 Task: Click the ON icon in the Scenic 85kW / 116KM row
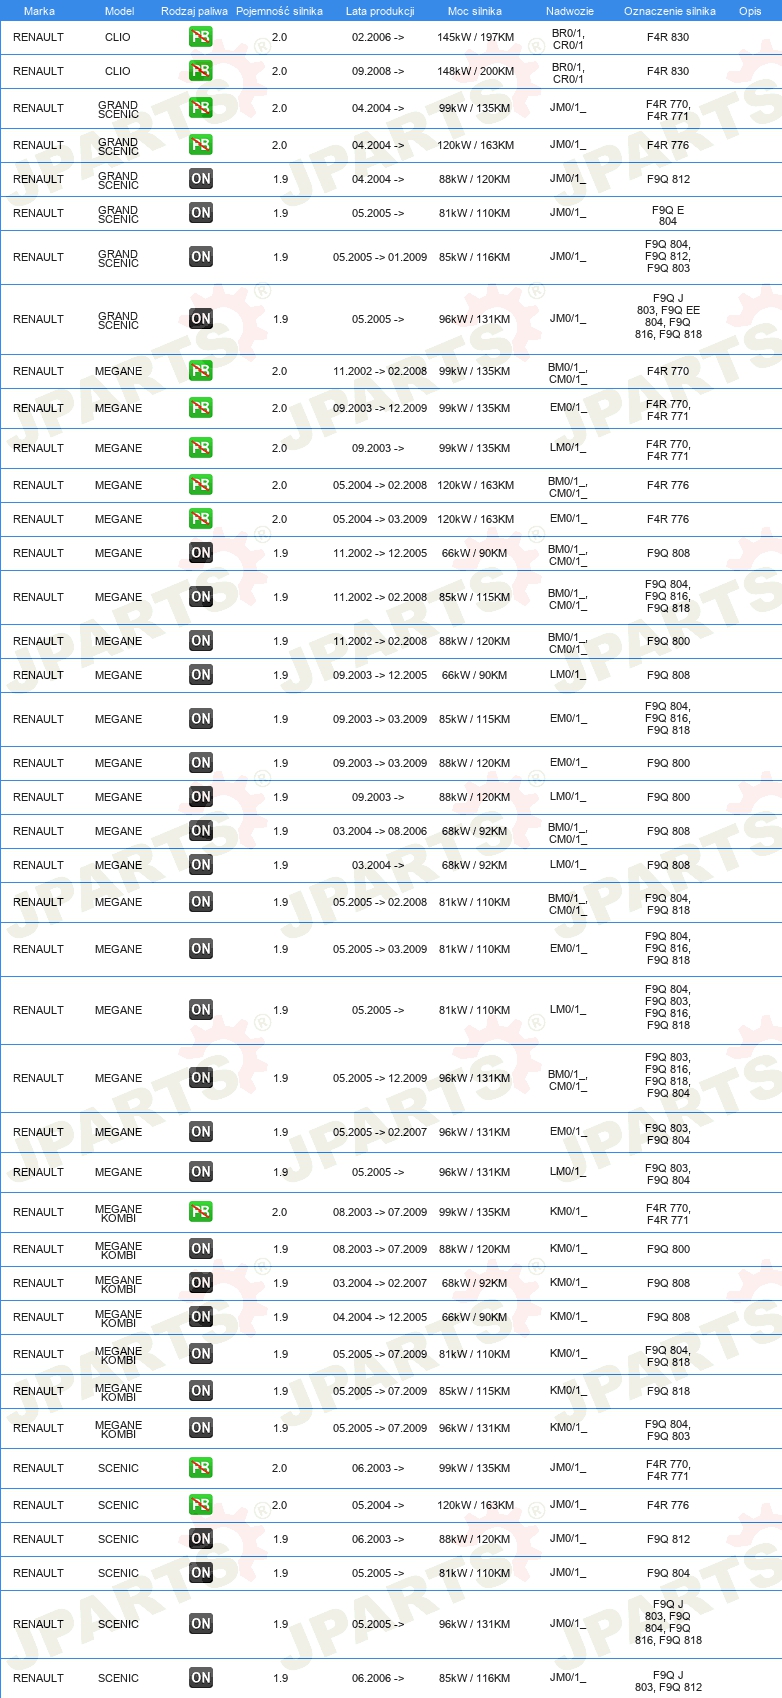(x=201, y=1678)
